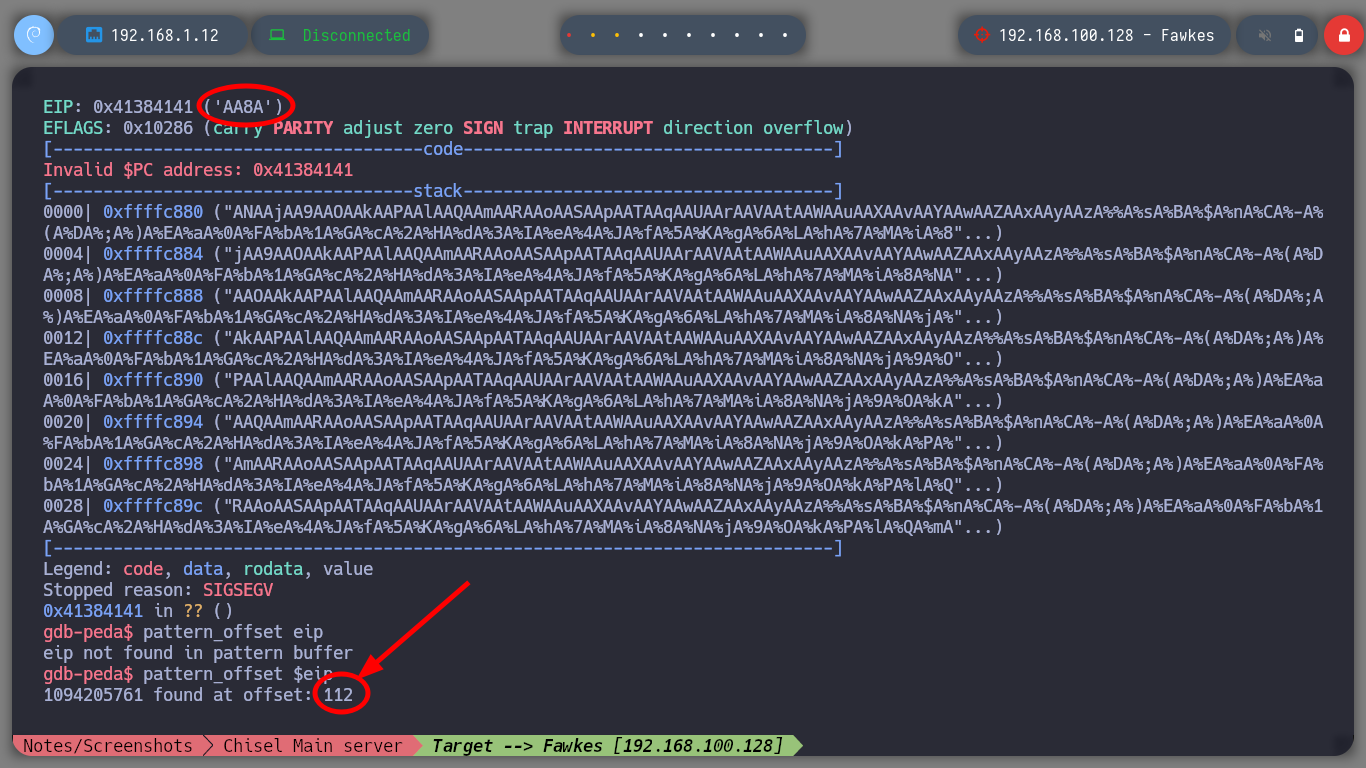Click the offset value 112

point(338,695)
